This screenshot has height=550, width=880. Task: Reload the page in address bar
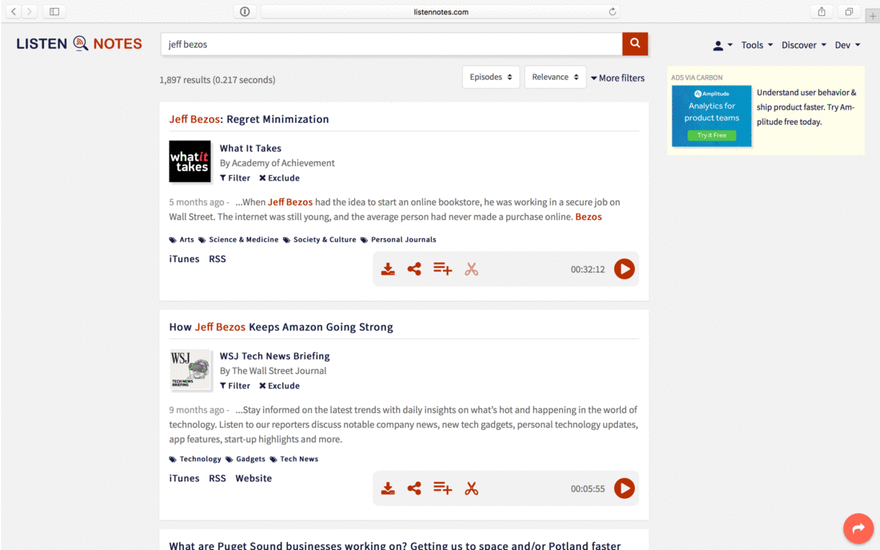pos(612,11)
